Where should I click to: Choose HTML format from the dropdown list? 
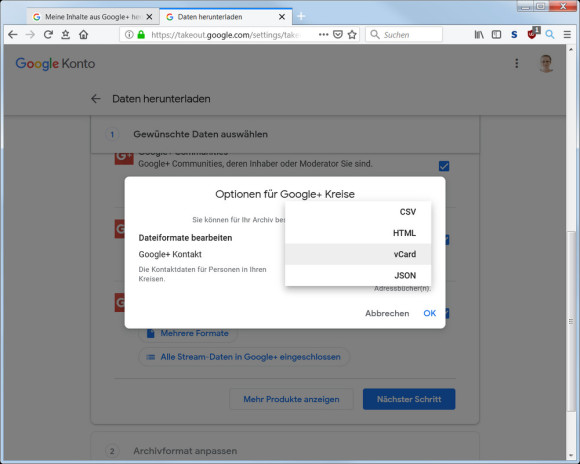click(x=358, y=233)
